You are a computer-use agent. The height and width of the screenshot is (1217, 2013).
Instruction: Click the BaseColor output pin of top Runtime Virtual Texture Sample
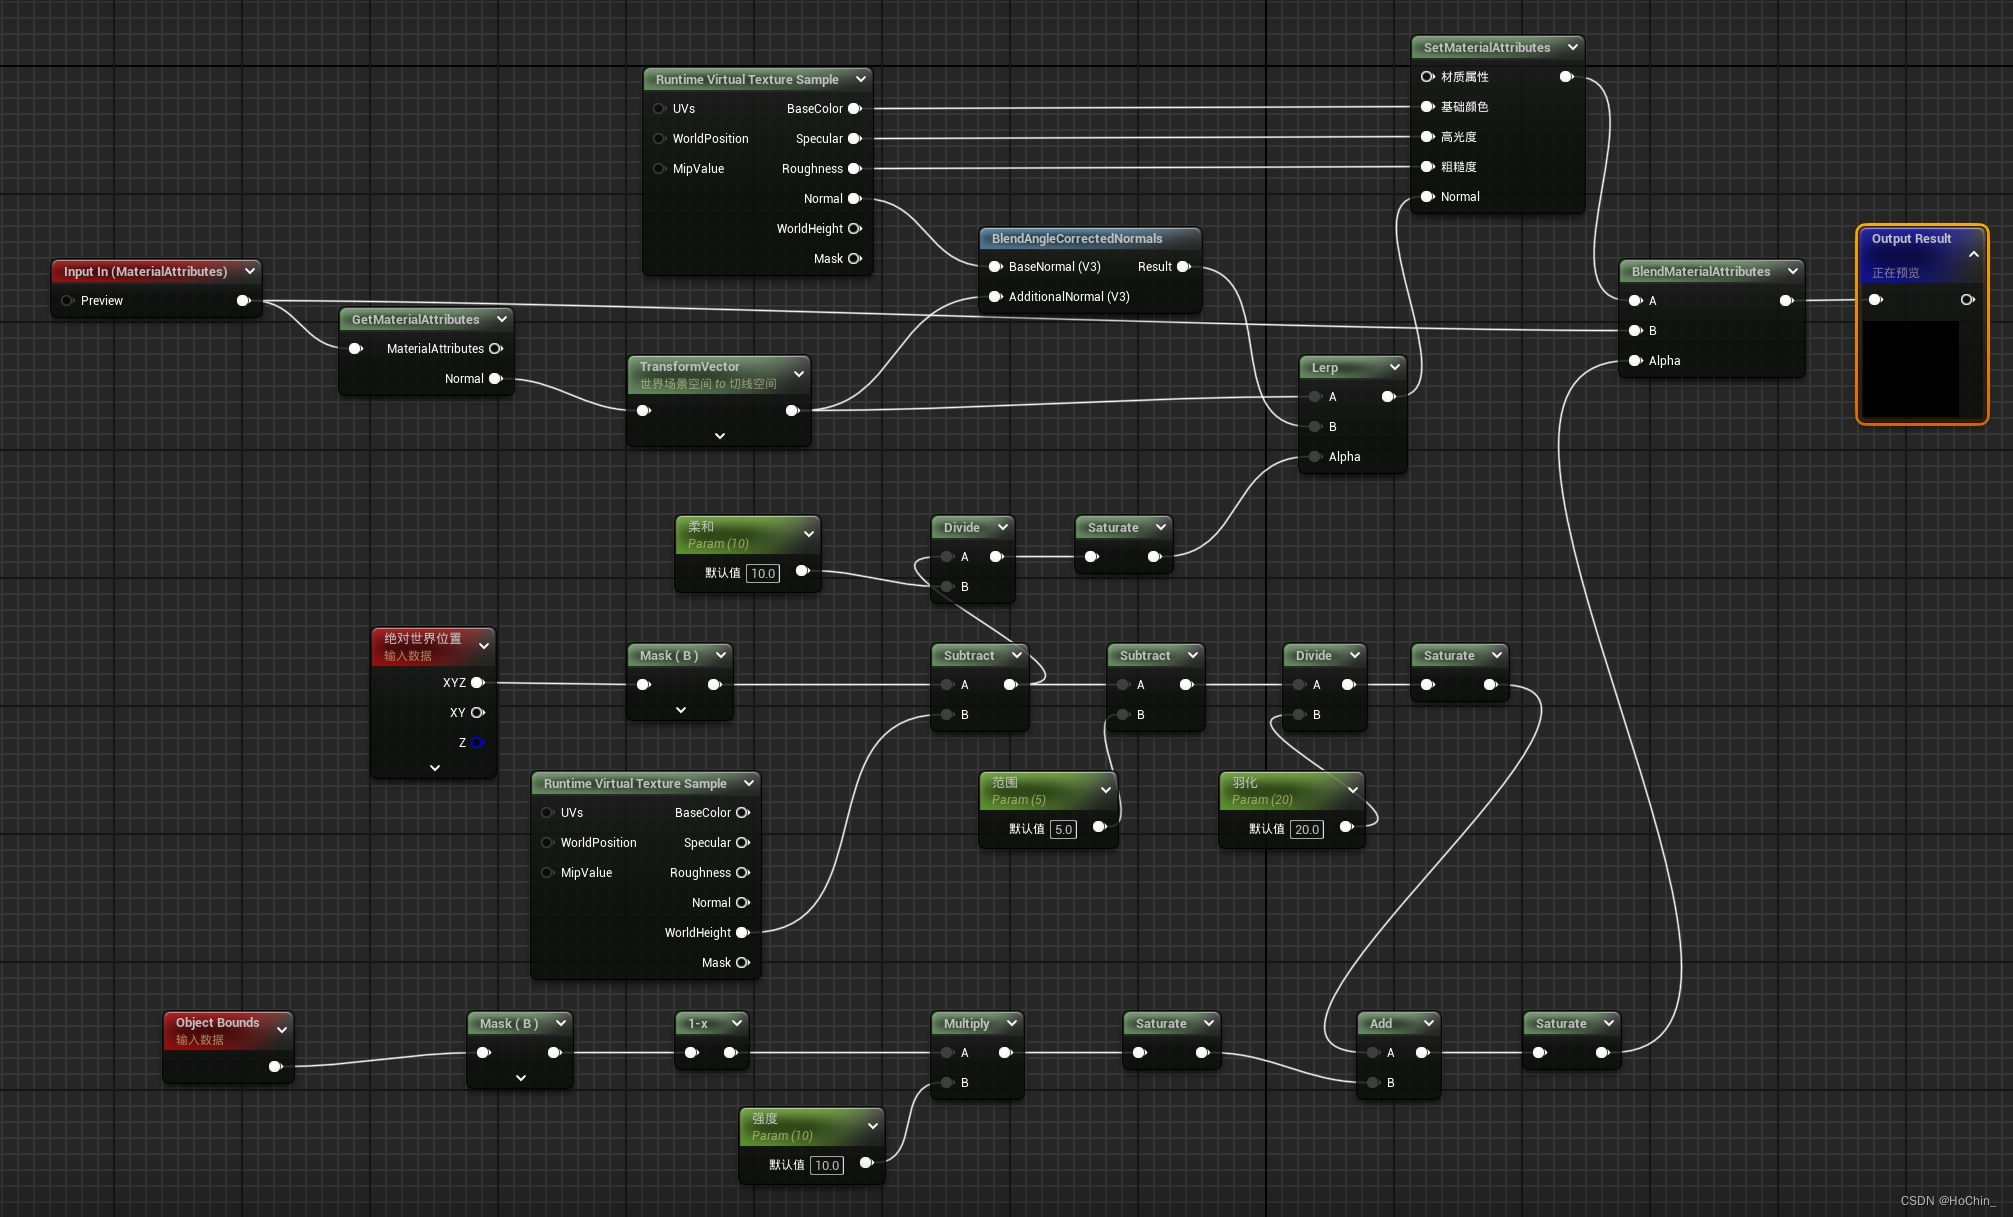point(855,109)
